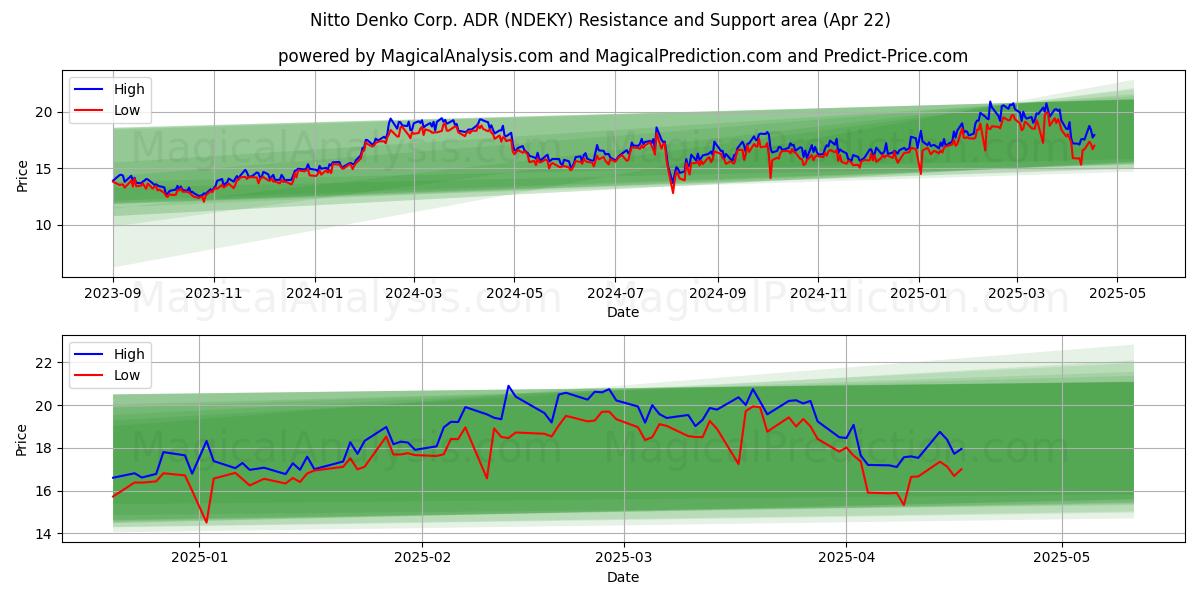
Task: Click '2025-03' tick on the lower chart
Action: point(624,558)
